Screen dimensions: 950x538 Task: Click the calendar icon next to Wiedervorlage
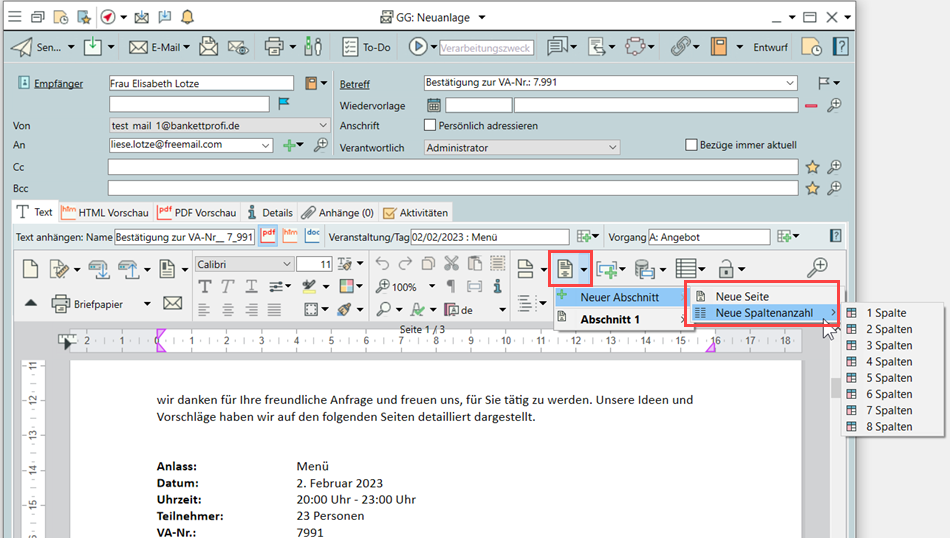(x=434, y=105)
